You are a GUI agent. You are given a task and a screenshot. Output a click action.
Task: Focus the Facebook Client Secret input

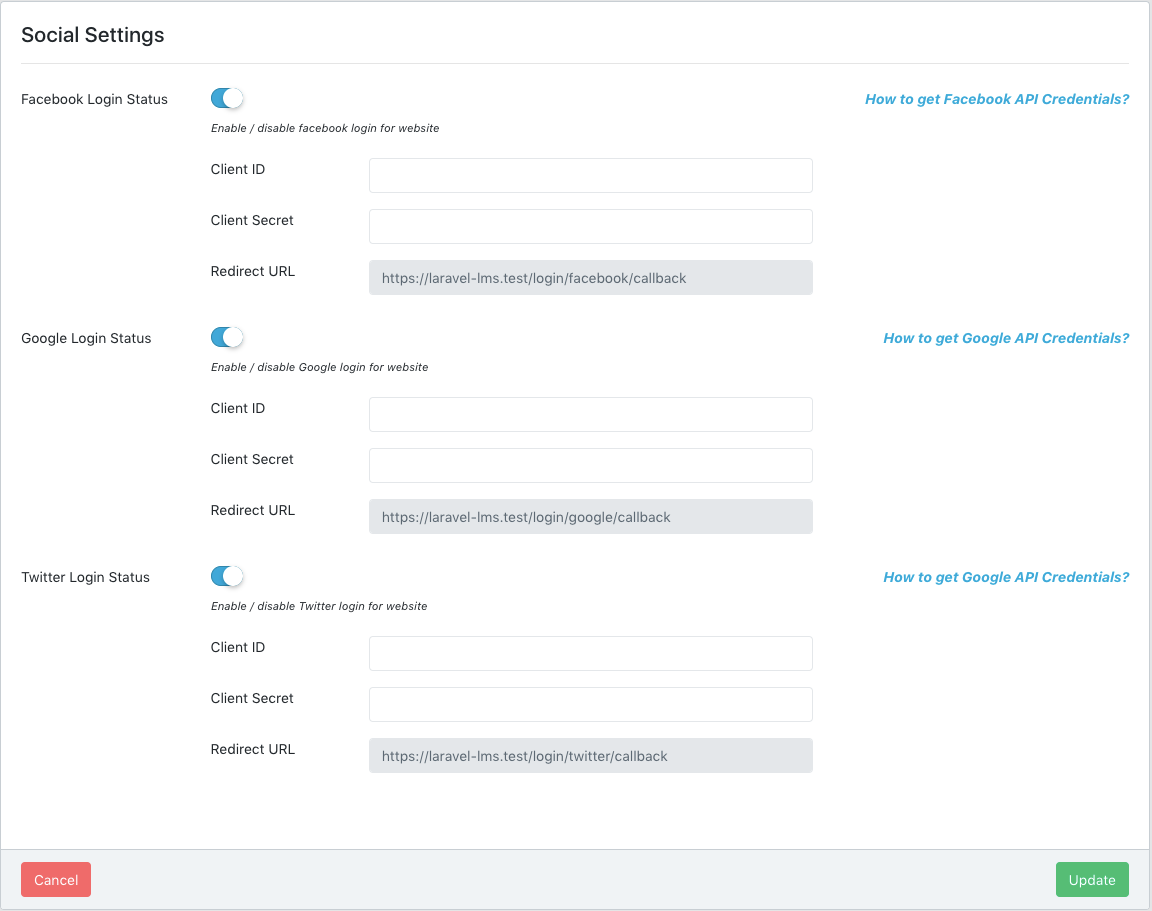coord(590,226)
